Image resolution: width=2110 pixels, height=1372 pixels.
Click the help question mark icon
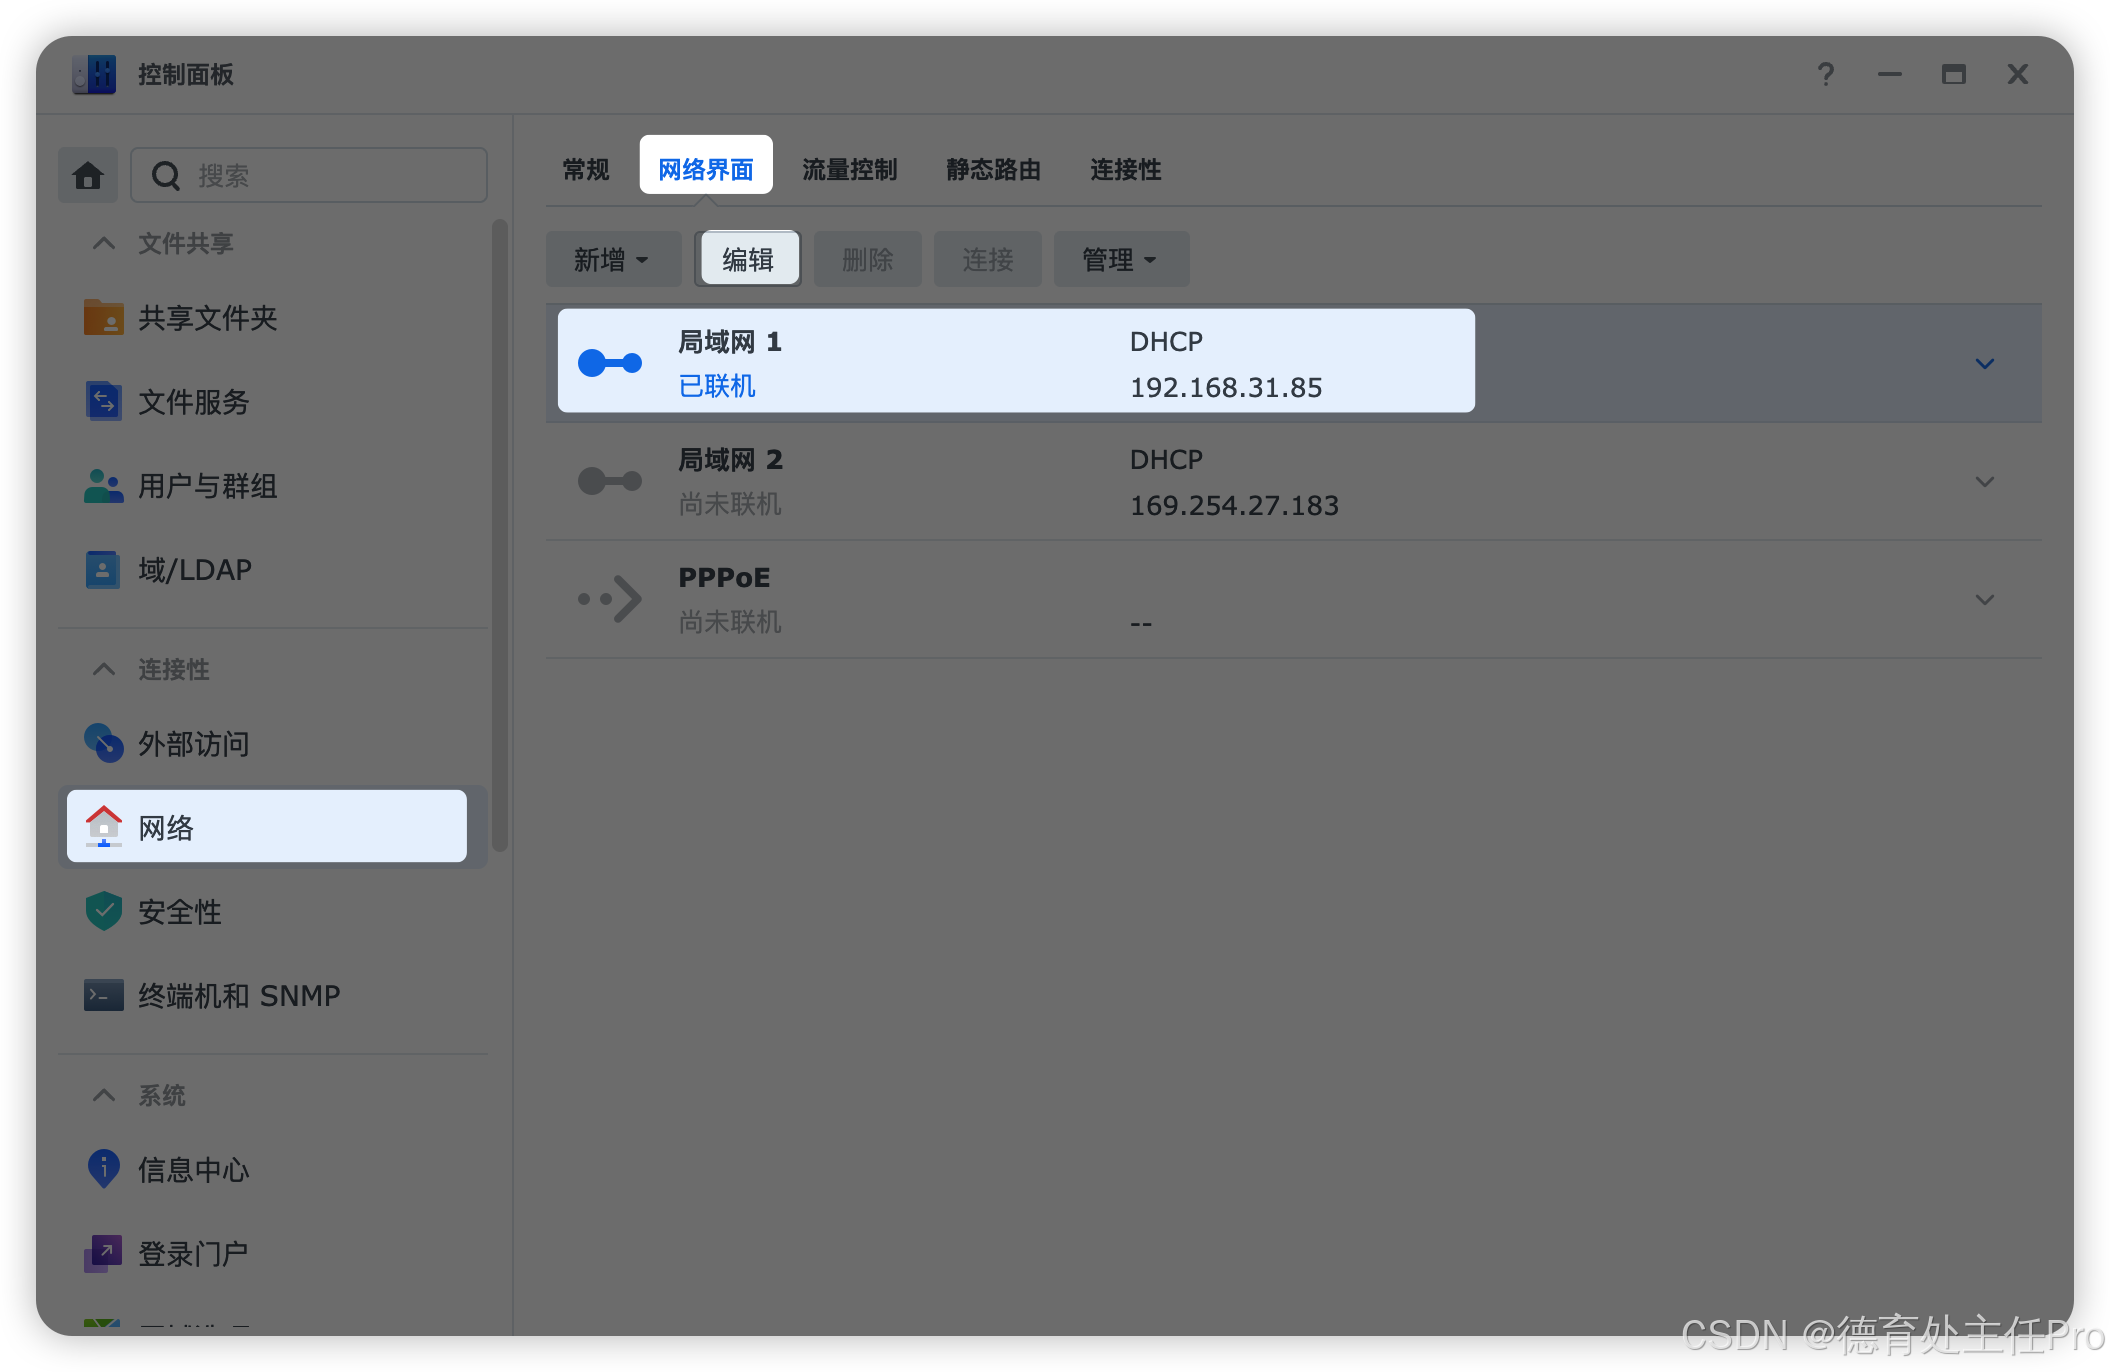[x=1825, y=75]
